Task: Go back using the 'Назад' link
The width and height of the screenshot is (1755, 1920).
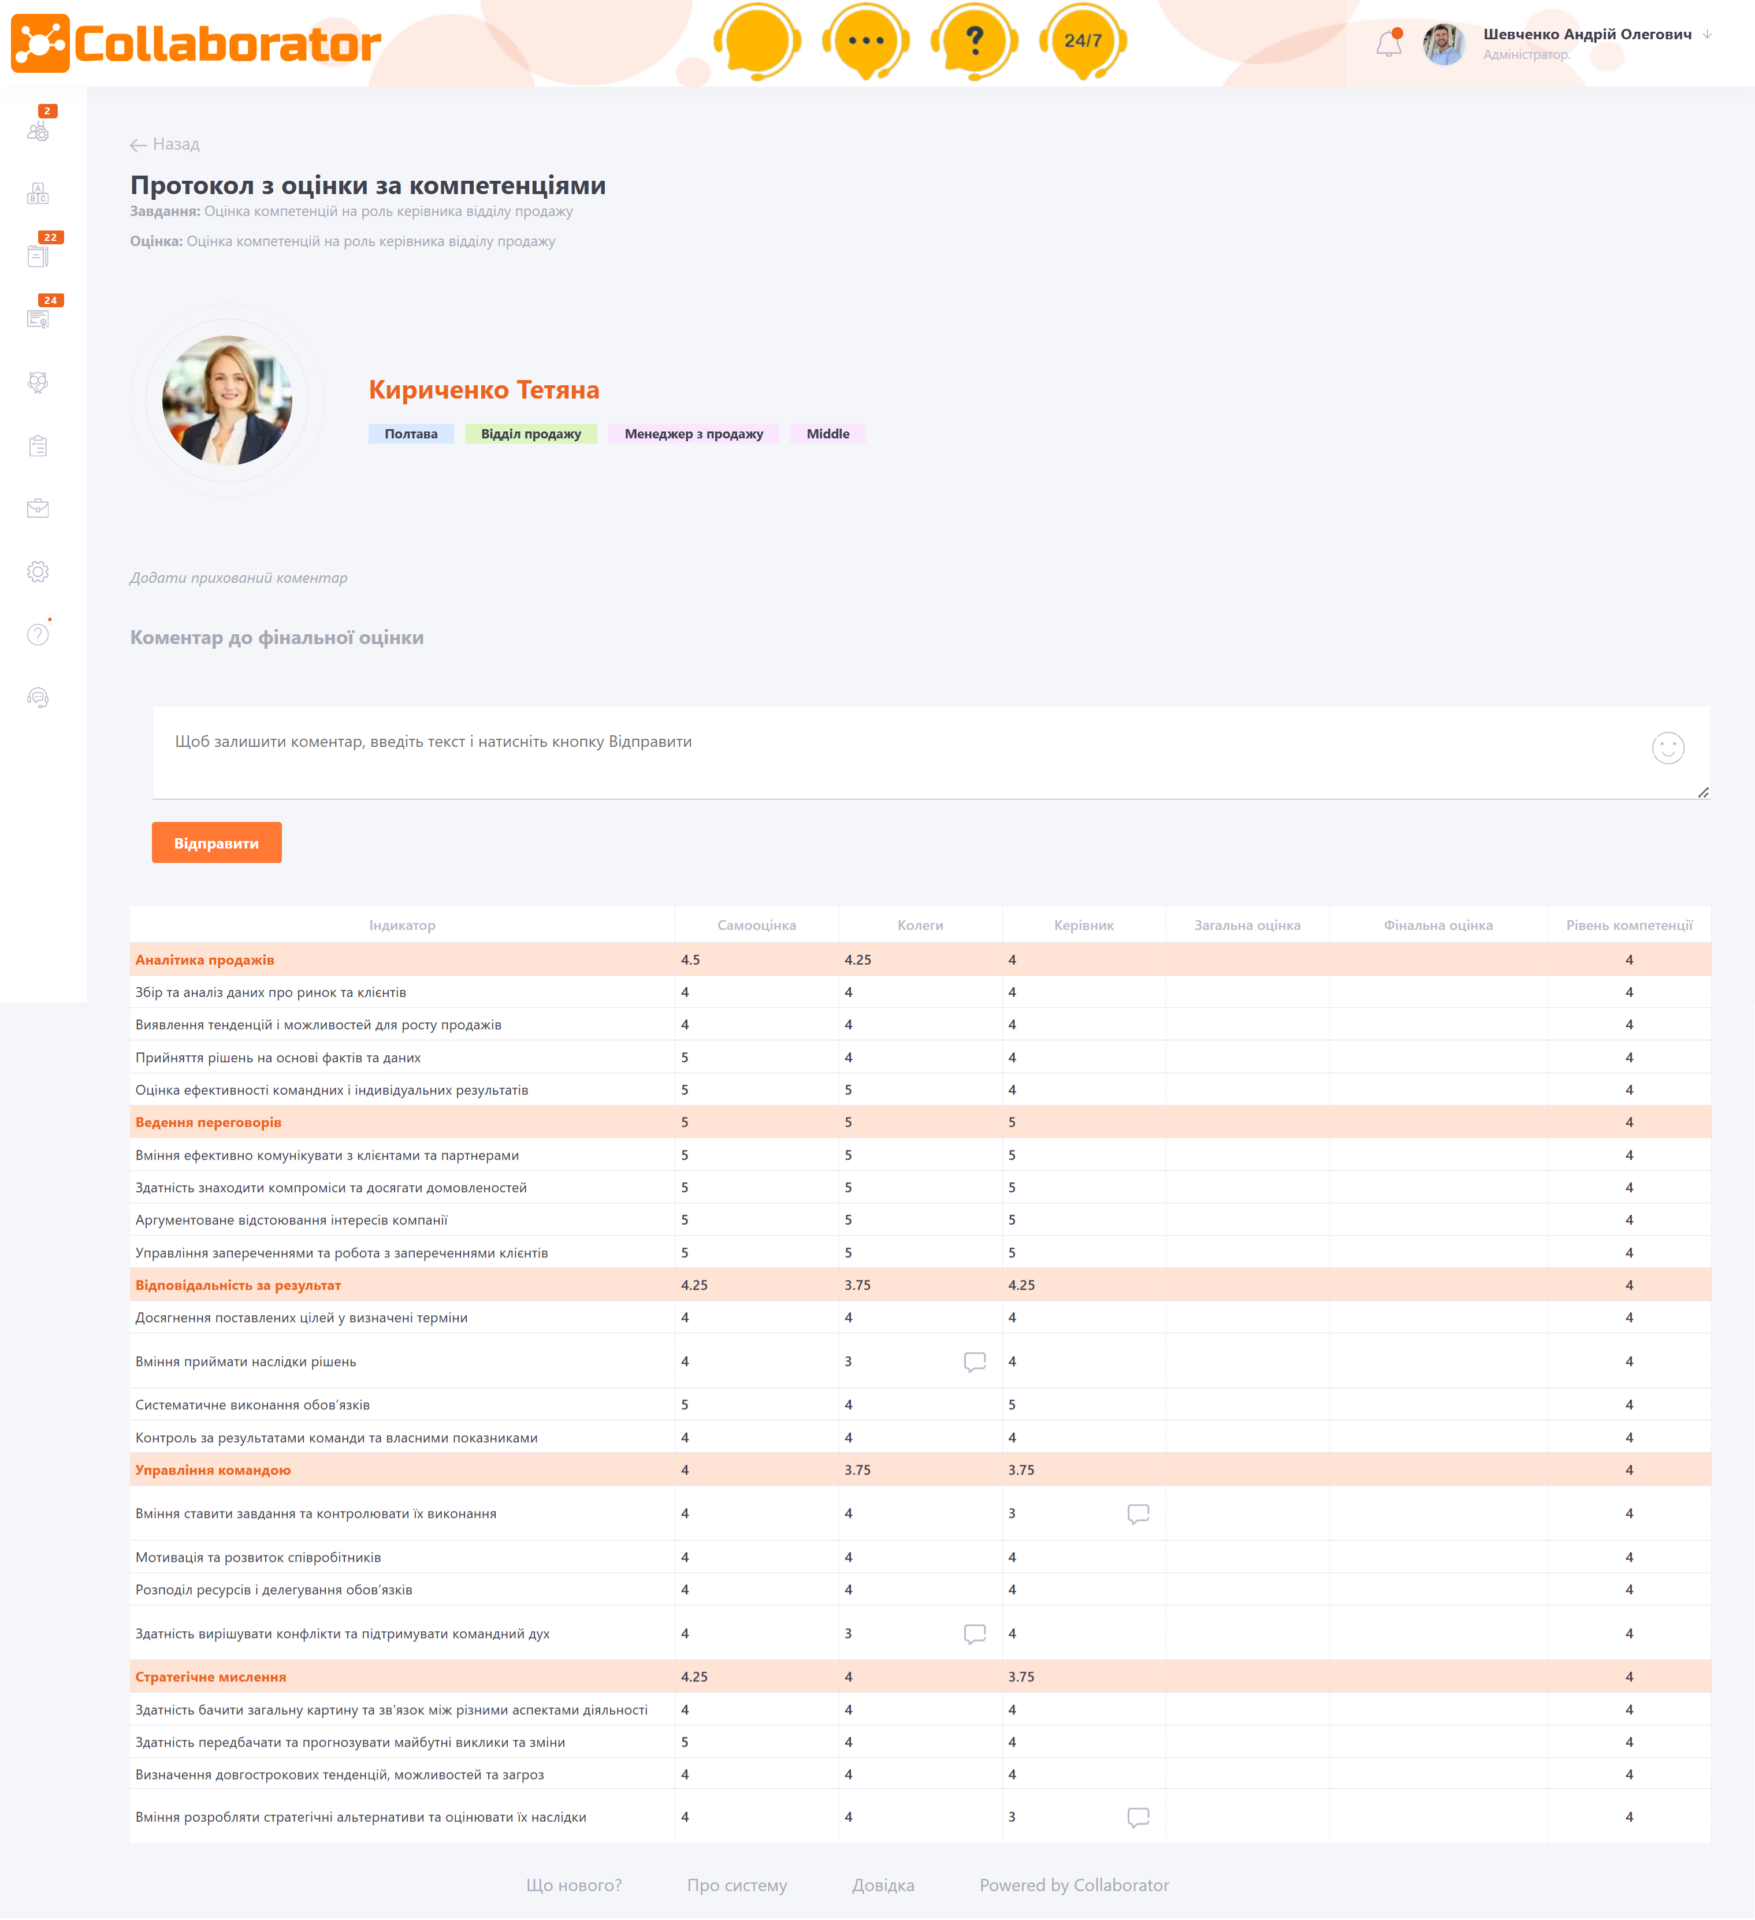Action: [165, 144]
